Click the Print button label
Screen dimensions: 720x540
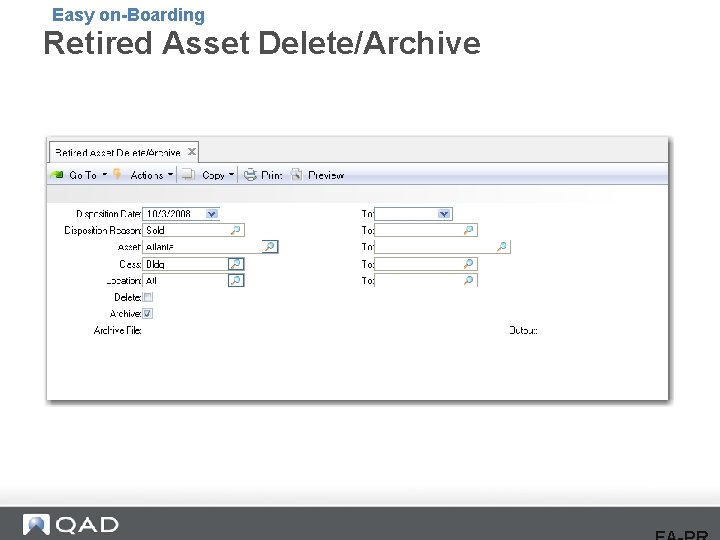pos(271,175)
